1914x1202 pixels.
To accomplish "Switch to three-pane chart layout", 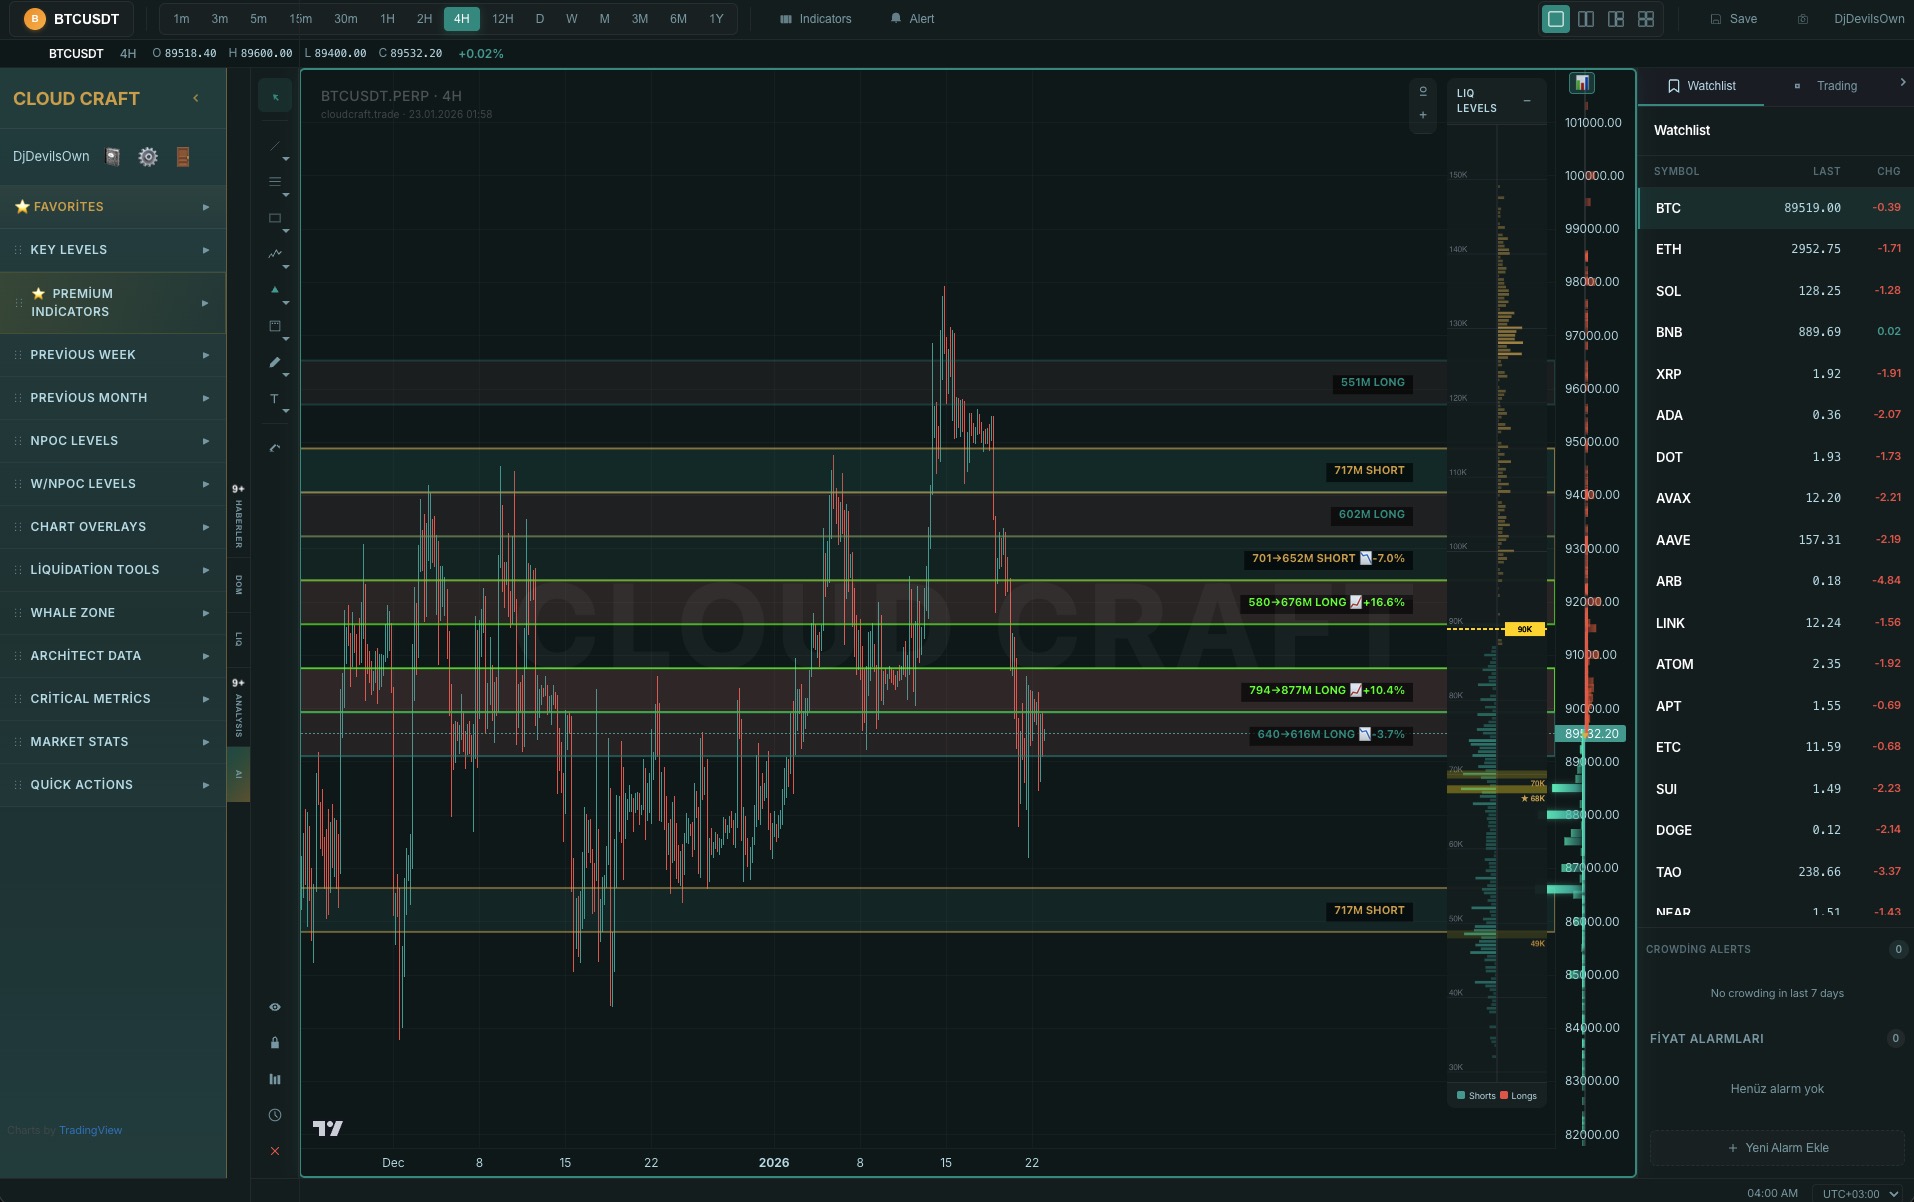I will tap(1616, 19).
